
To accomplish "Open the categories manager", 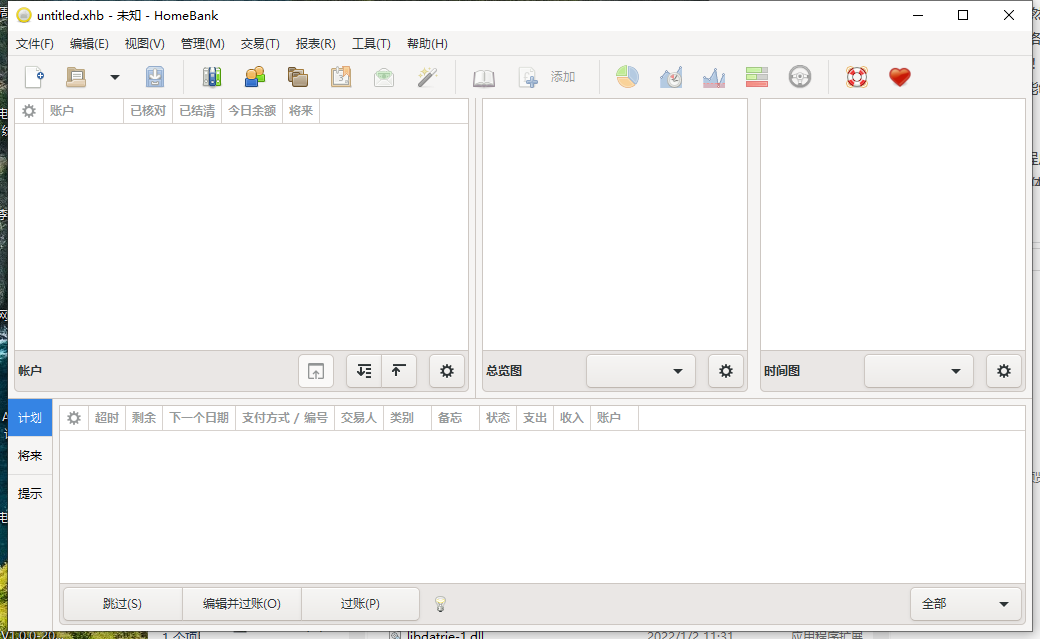I will click(297, 76).
